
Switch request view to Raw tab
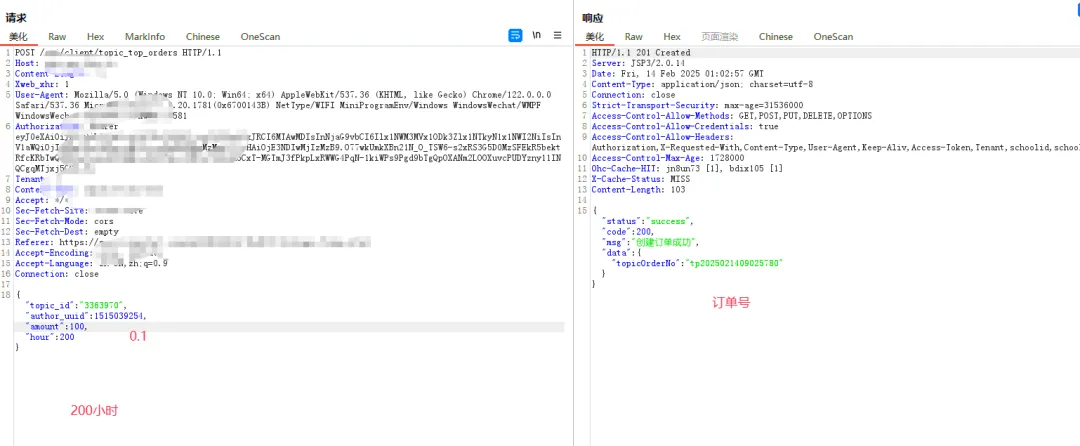click(x=57, y=36)
